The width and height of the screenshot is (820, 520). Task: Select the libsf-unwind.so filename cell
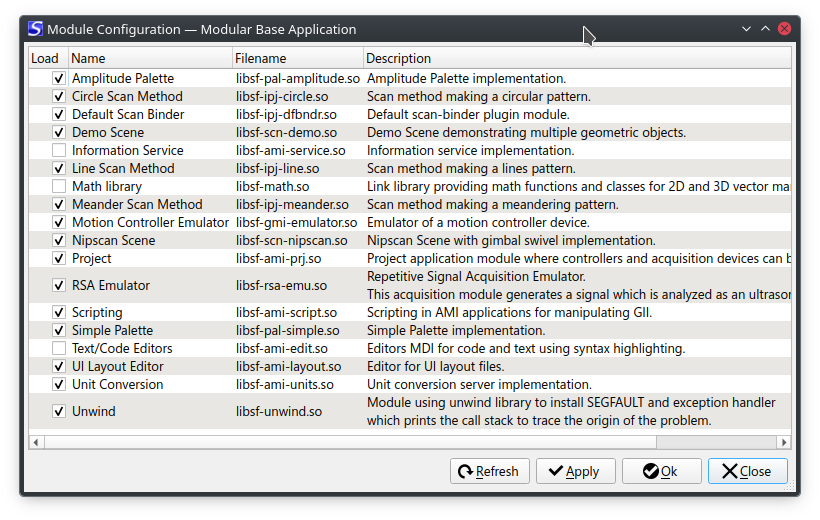[298, 412]
